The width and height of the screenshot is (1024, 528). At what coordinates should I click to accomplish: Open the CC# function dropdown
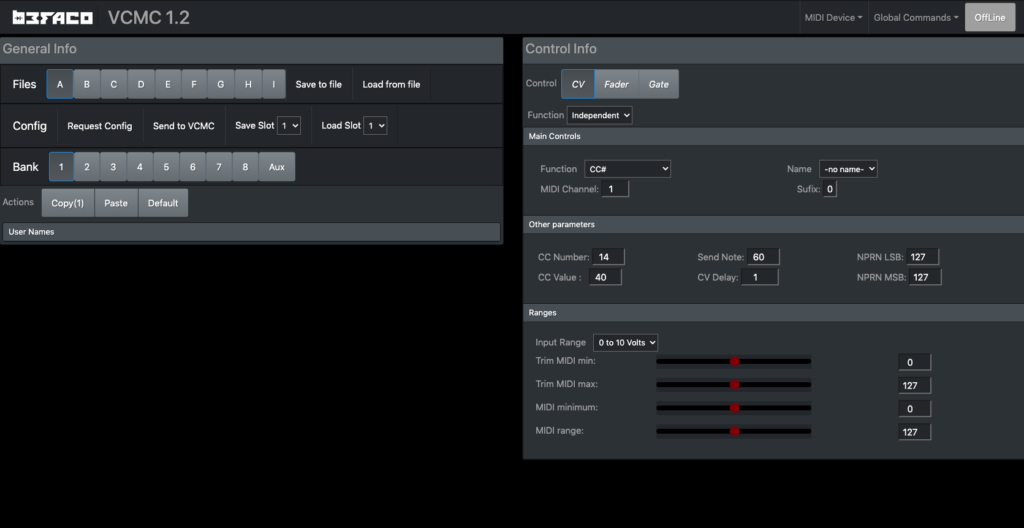628,169
